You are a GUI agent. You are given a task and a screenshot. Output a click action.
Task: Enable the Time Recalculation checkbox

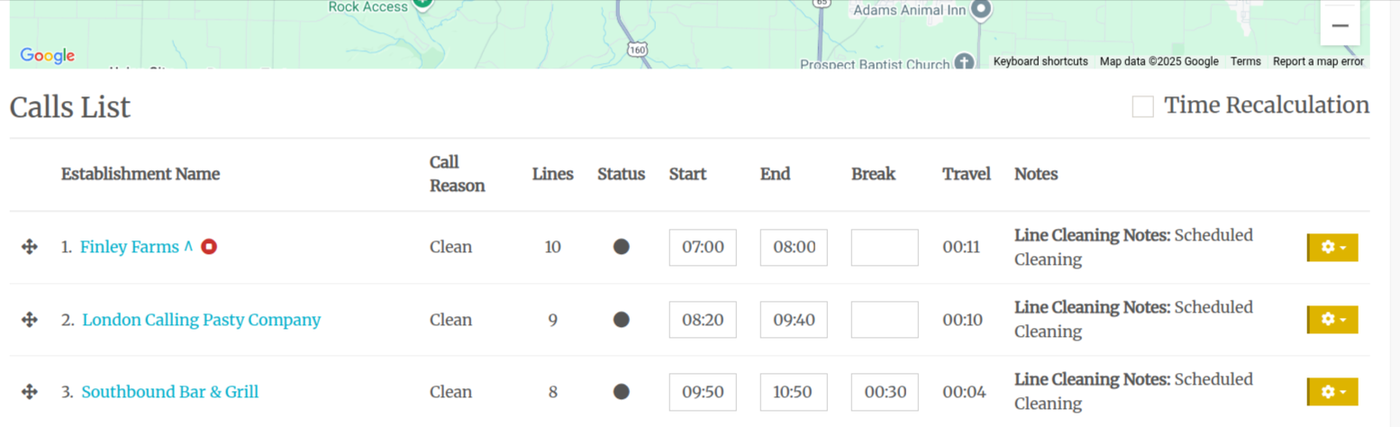tap(1143, 106)
